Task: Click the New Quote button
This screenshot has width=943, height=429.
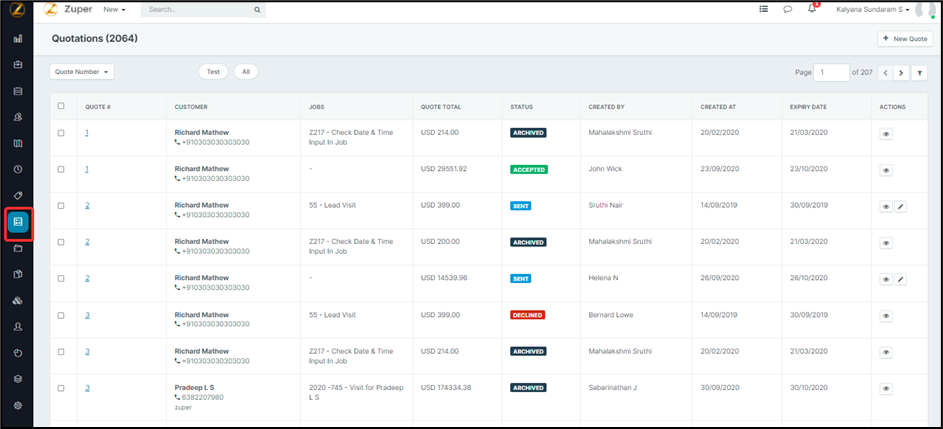Action: point(905,39)
